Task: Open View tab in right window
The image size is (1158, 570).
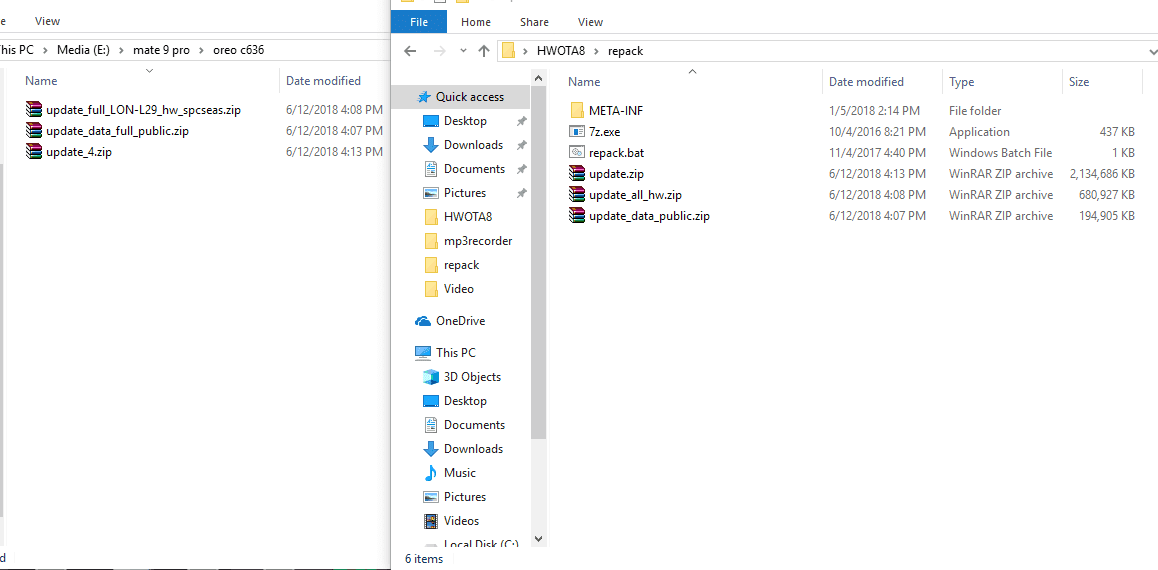Action: [x=590, y=22]
